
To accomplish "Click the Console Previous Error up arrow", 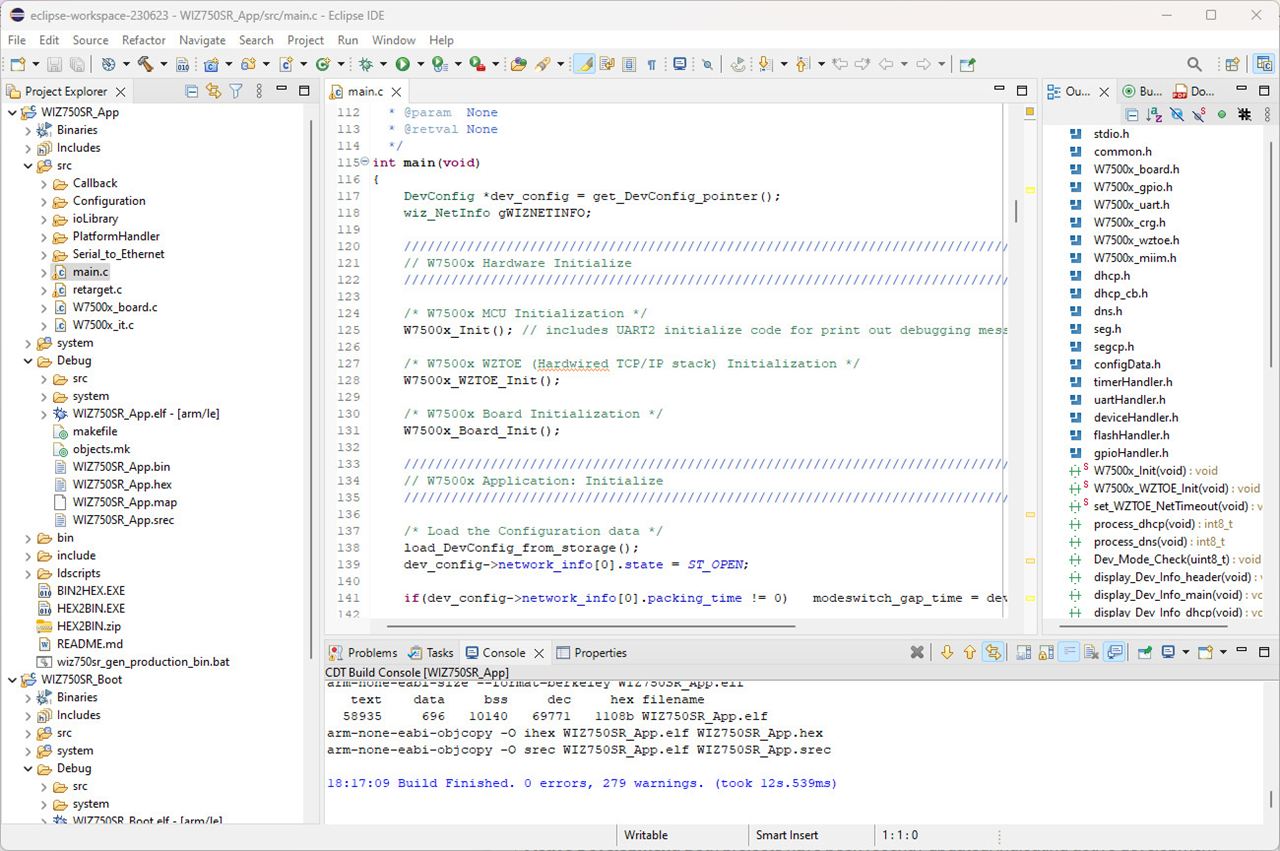I will [969, 653].
